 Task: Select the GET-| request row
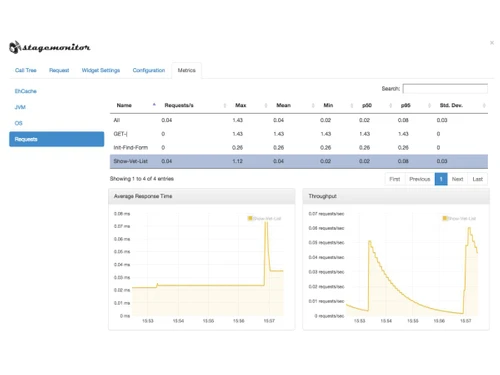click(299, 134)
